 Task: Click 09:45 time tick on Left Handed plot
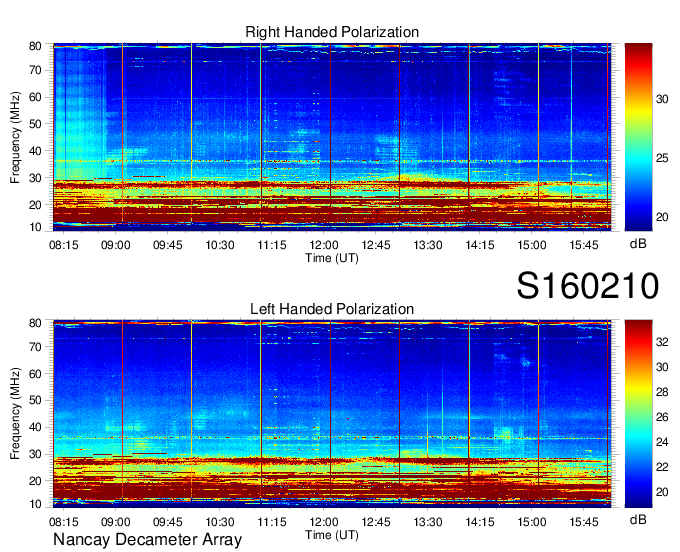(x=168, y=522)
